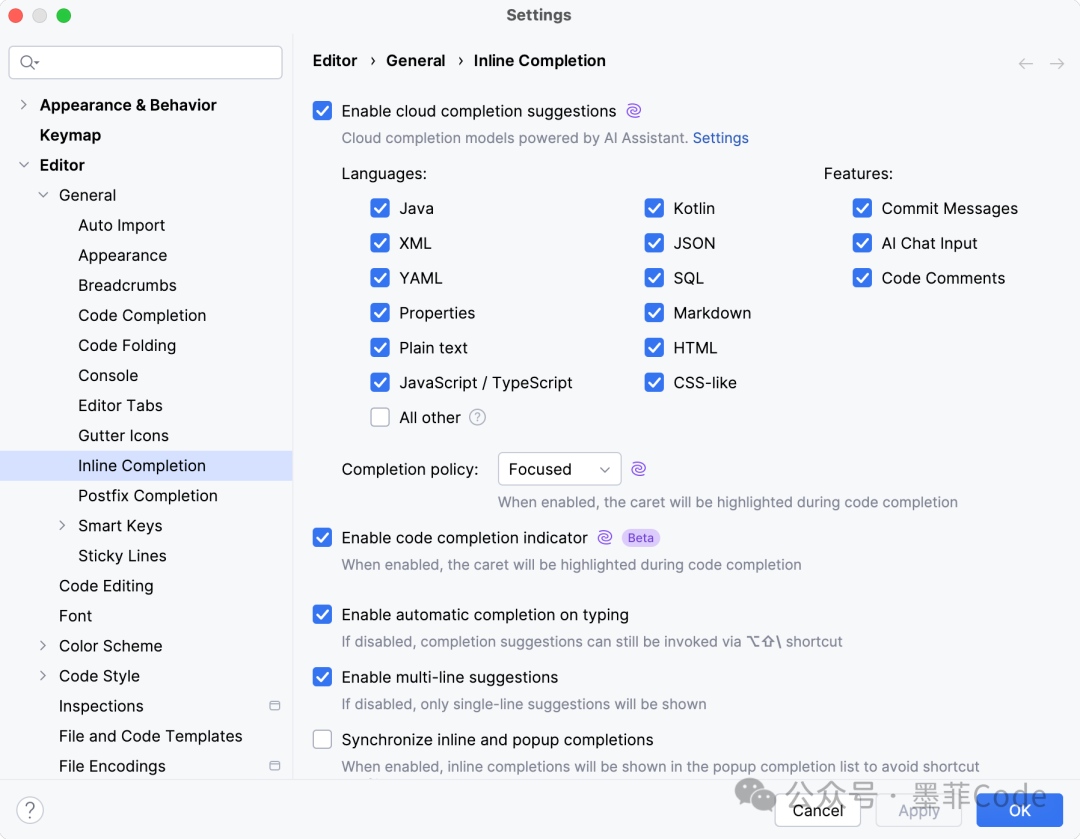Open the Completion policy dropdown
1080x839 pixels.
tap(559, 469)
